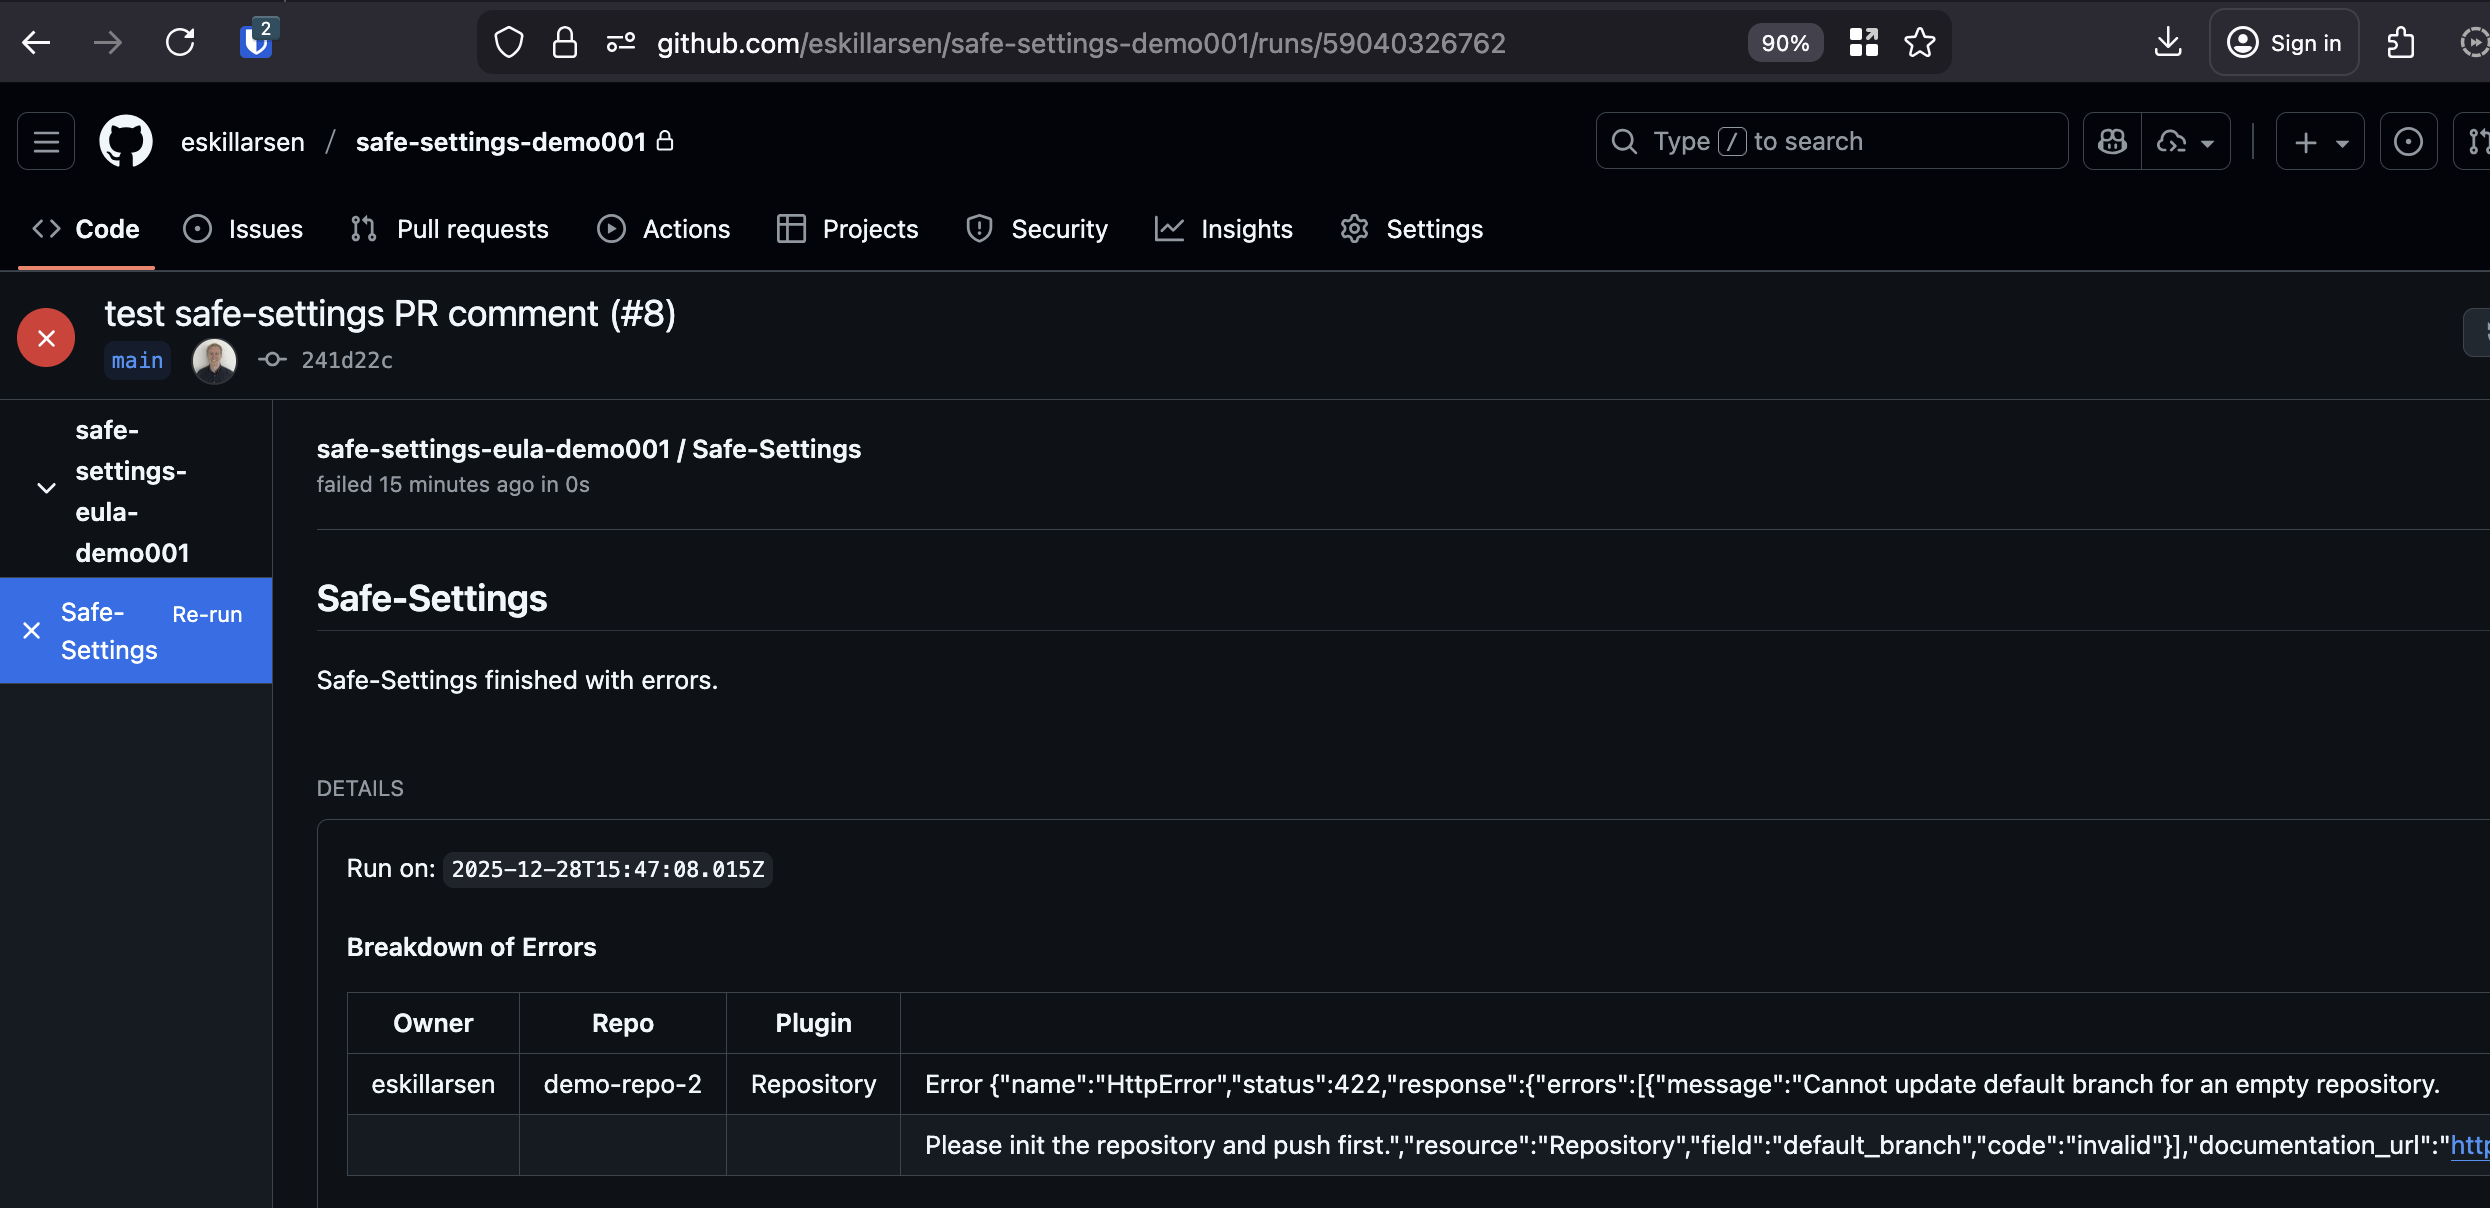Click the GitHub Octocat logo

[x=126, y=141]
